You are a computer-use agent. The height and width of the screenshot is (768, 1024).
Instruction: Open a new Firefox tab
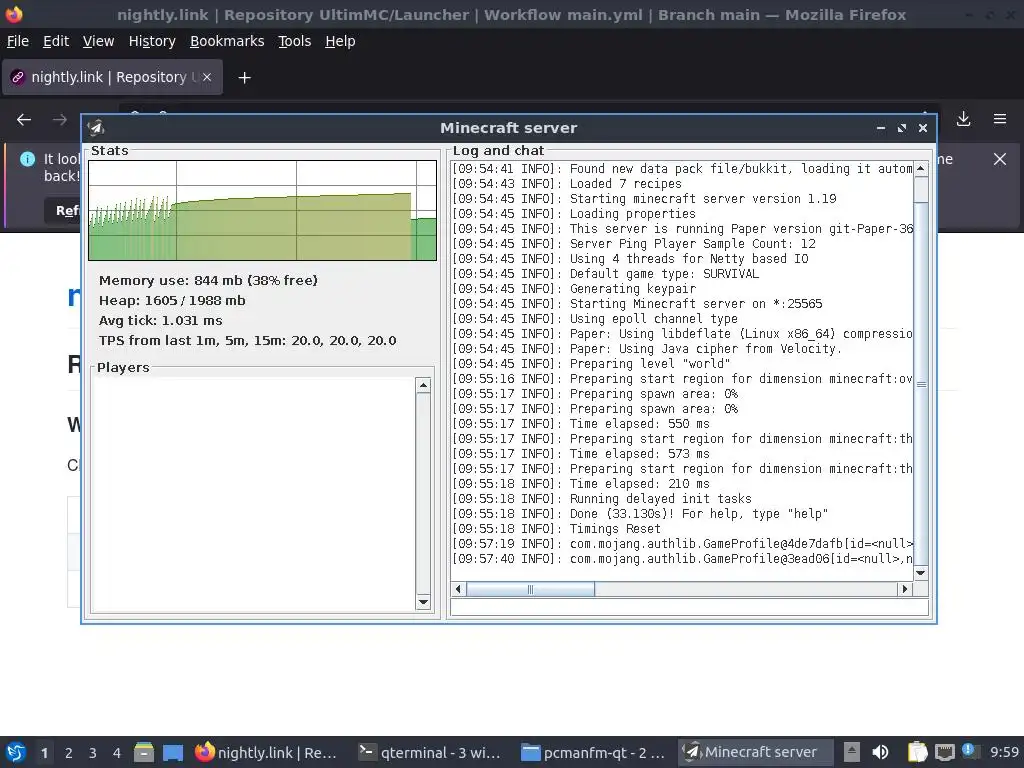[x=244, y=78]
